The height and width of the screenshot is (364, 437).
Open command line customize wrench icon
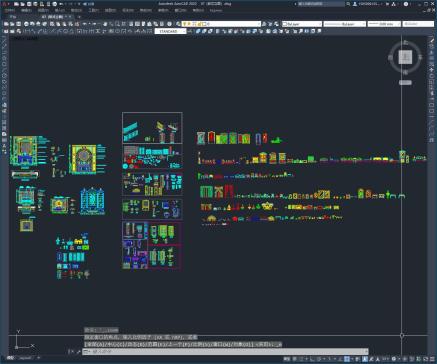pos(78,351)
